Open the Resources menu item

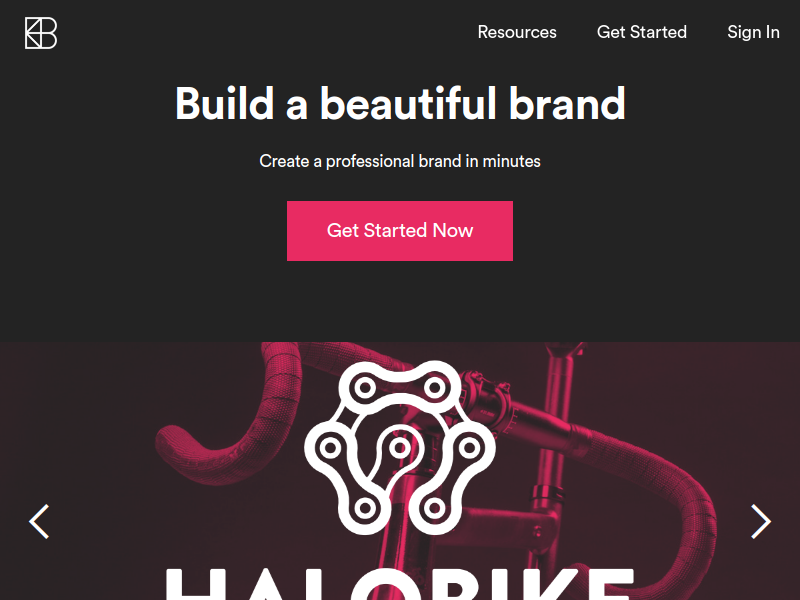click(517, 32)
